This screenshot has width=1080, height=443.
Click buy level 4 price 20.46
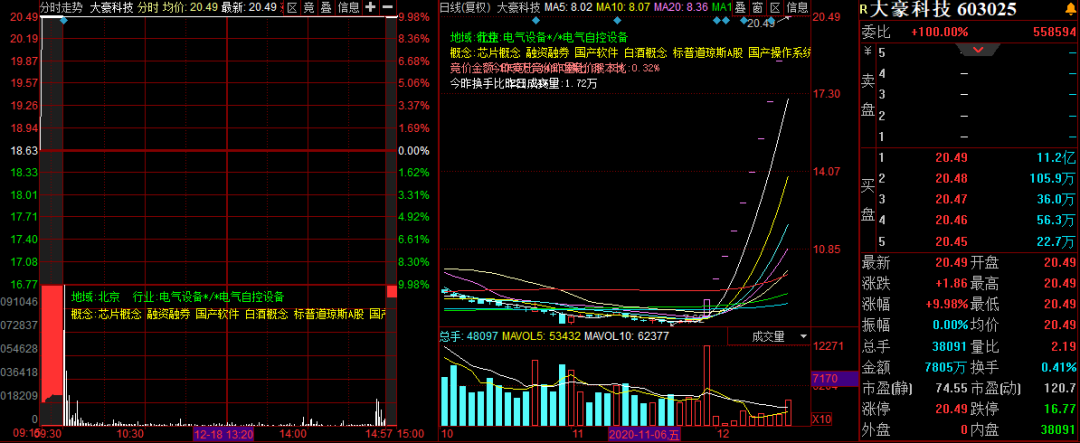point(949,220)
